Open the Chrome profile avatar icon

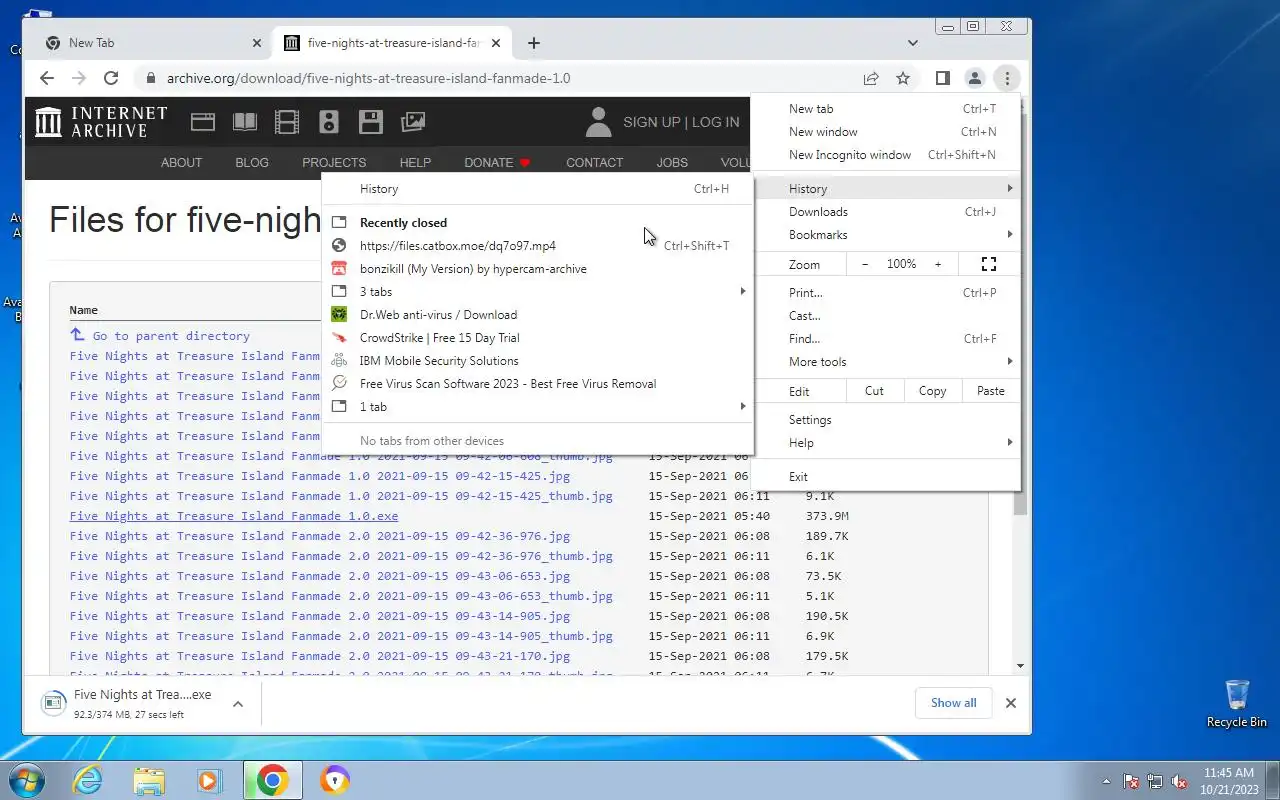click(974, 78)
